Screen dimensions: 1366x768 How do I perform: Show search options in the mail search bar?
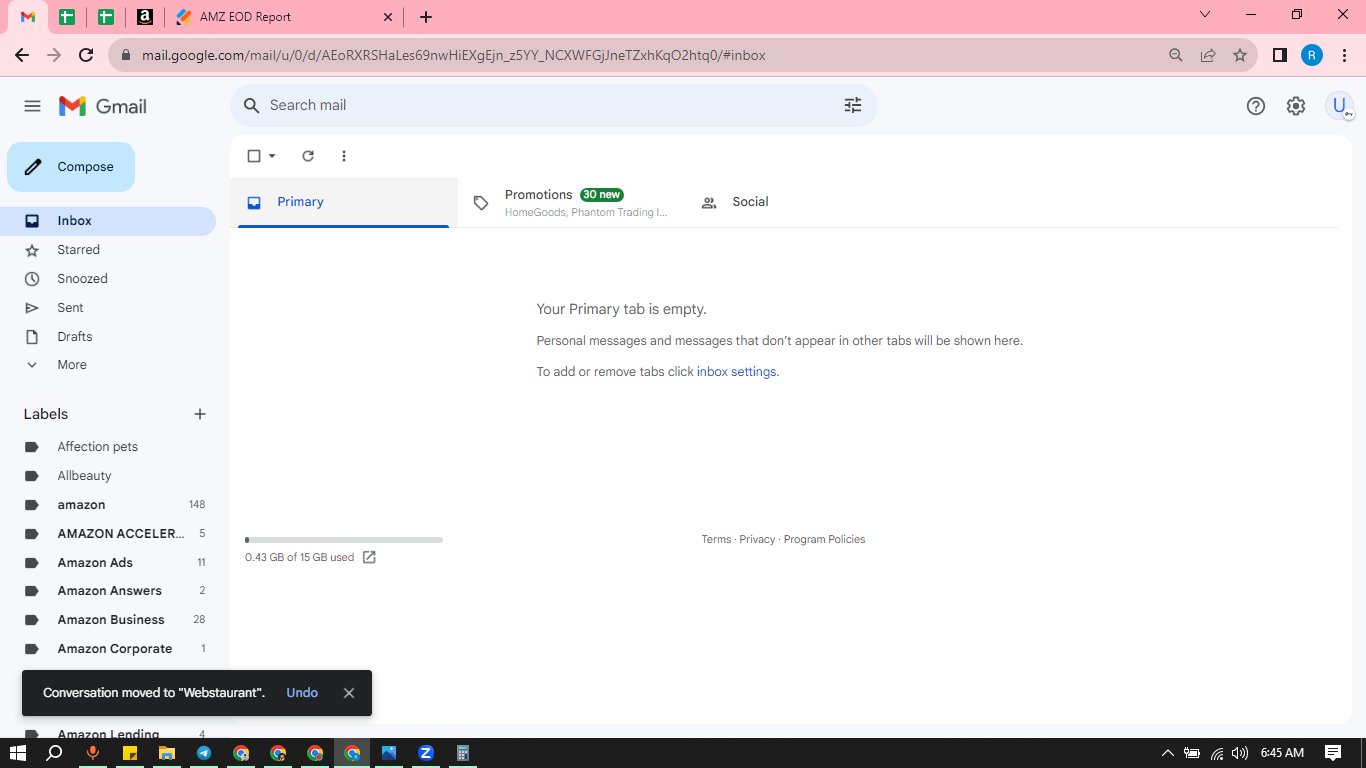click(x=853, y=105)
